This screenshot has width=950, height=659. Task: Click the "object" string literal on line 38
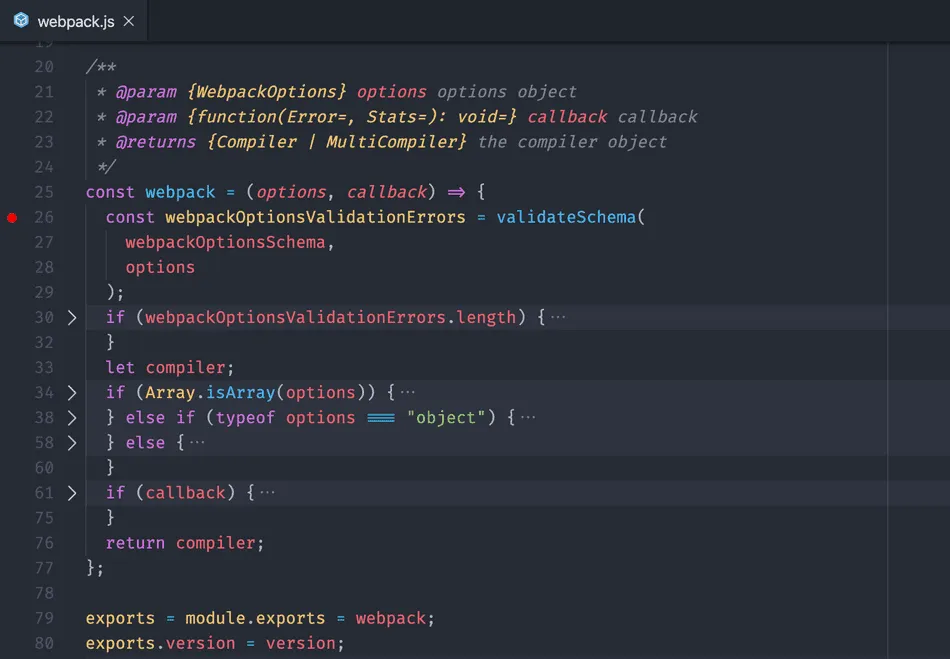tap(446, 418)
